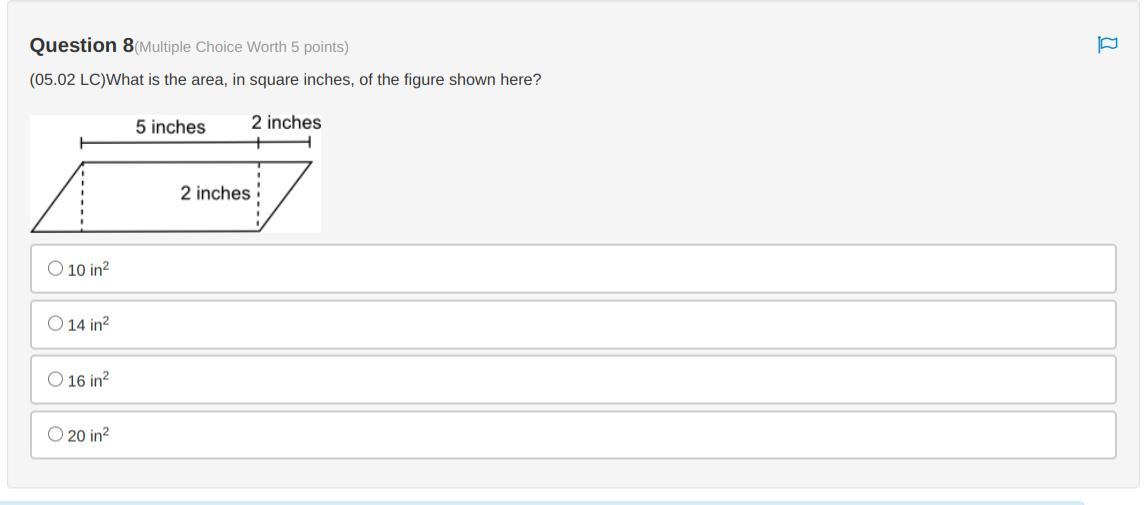Click the '16 in²' answer label text
Viewport: 1144px width, 505px height.
pyautogui.click(x=88, y=380)
